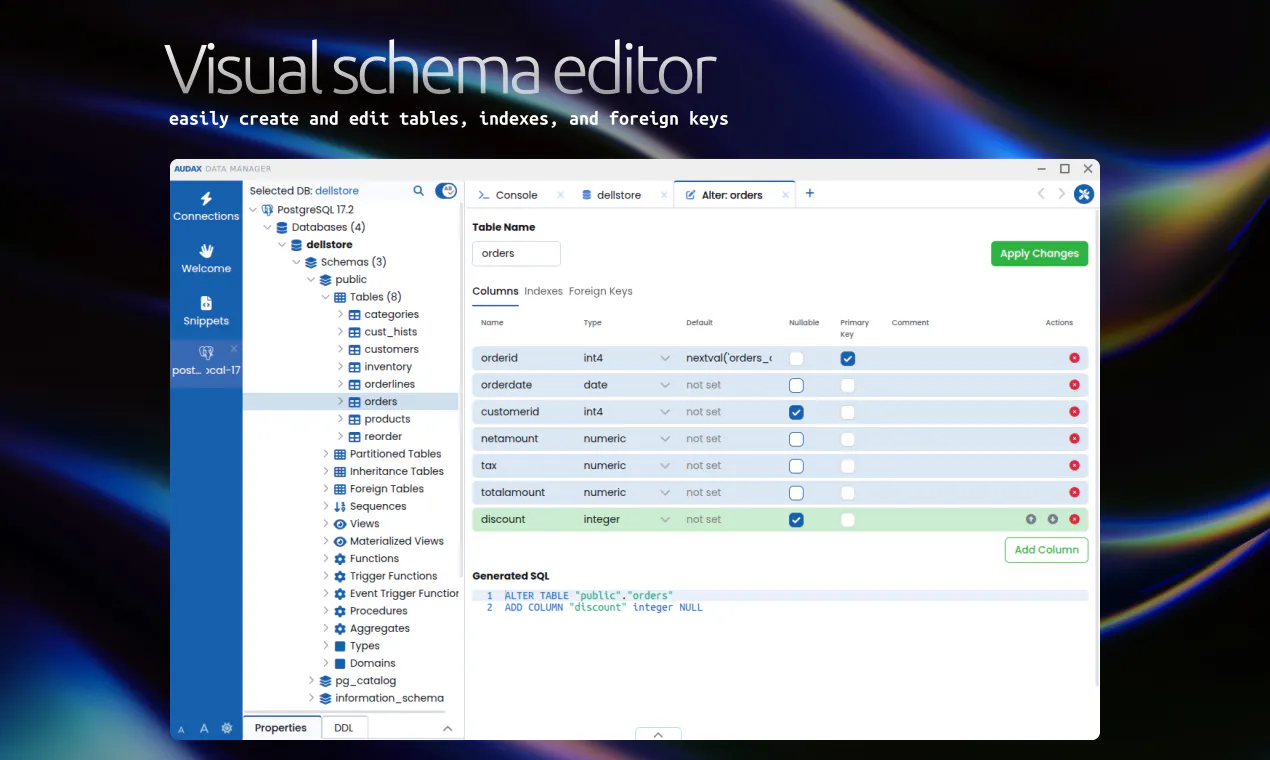The width and height of the screenshot is (1270, 760).
Task: Open the Foreign Keys tab
Action: pyautogui.click(x=600, y=291)
